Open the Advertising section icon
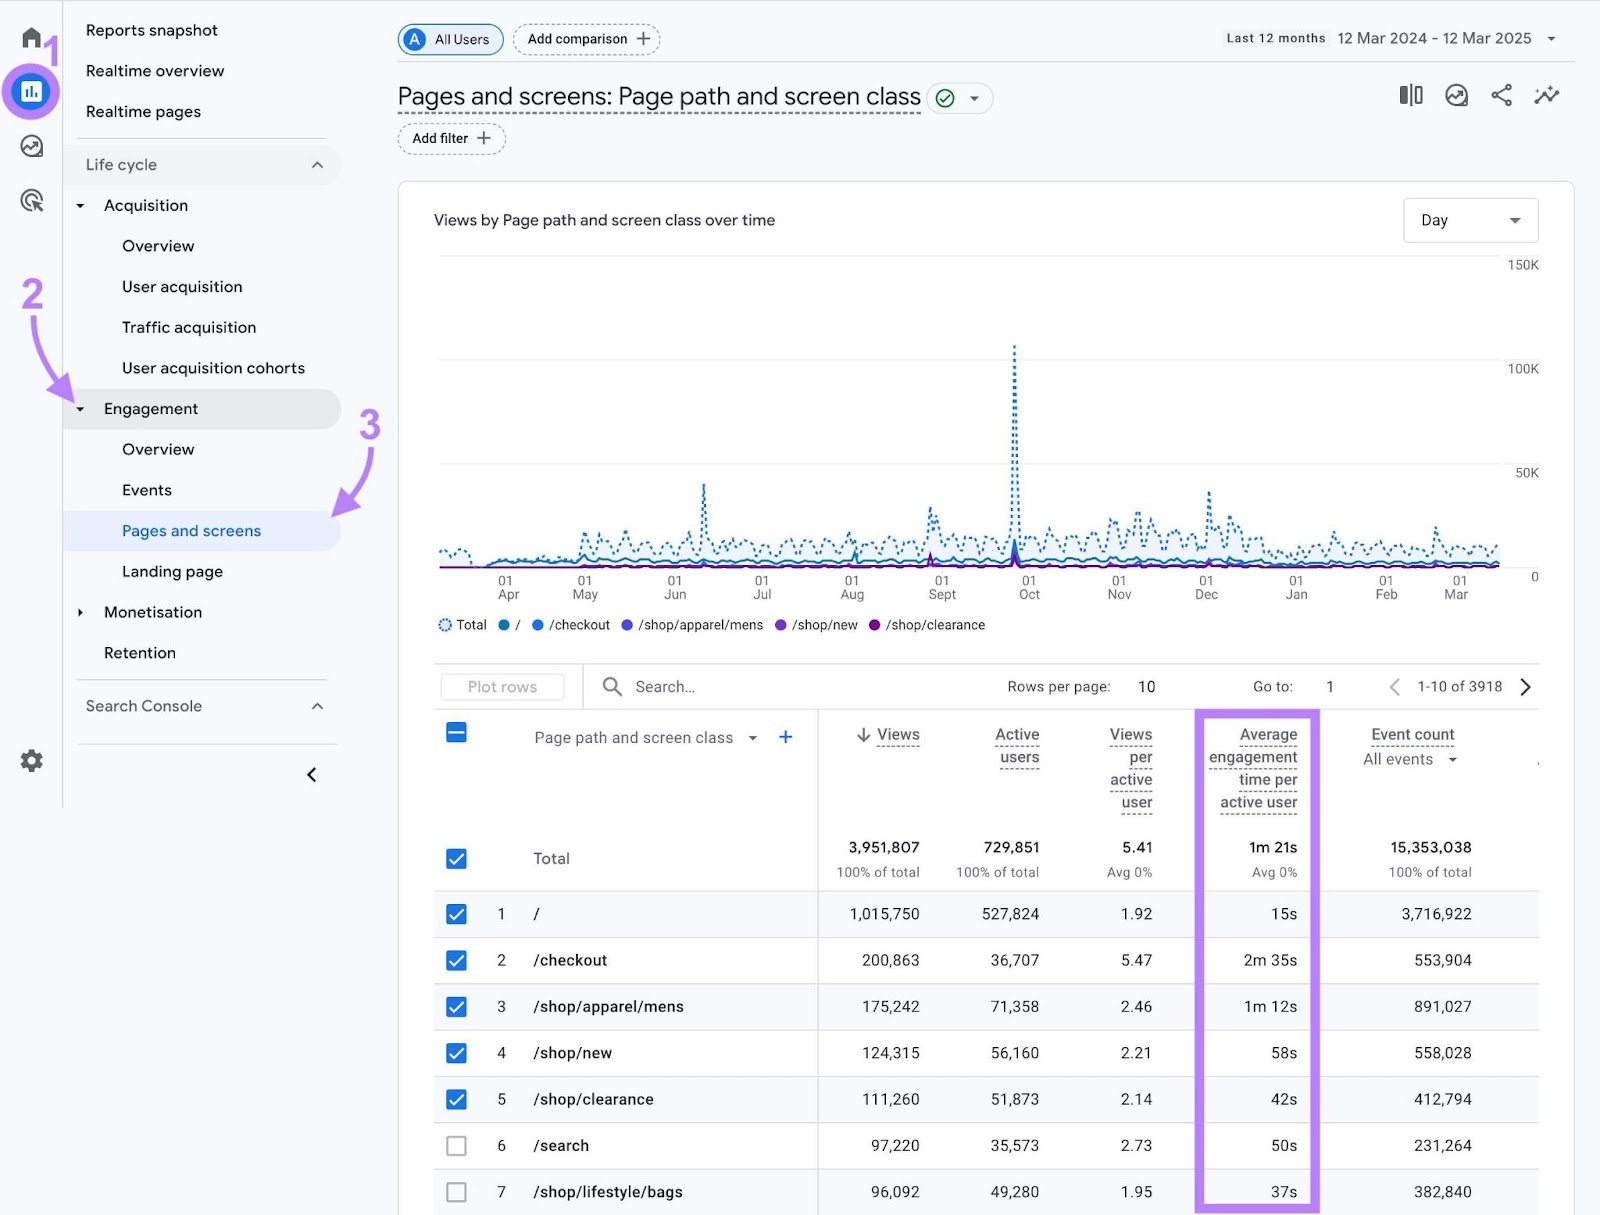Viewport: 1600px width, 1215px height. (x=31, y=202)
